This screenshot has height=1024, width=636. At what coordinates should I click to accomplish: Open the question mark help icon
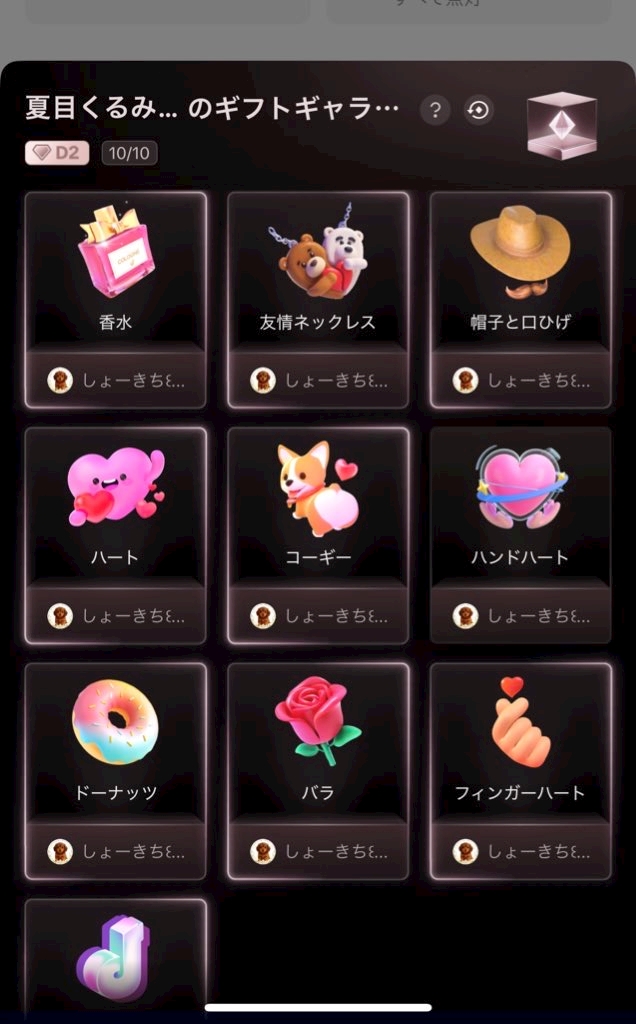[x=435, y=110]
